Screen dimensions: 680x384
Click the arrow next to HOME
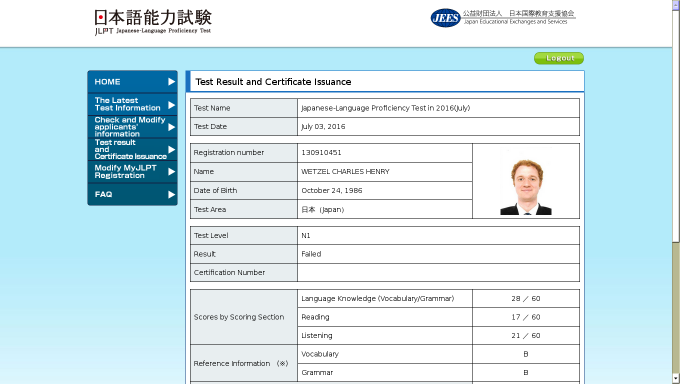click(x=171, y=82)
